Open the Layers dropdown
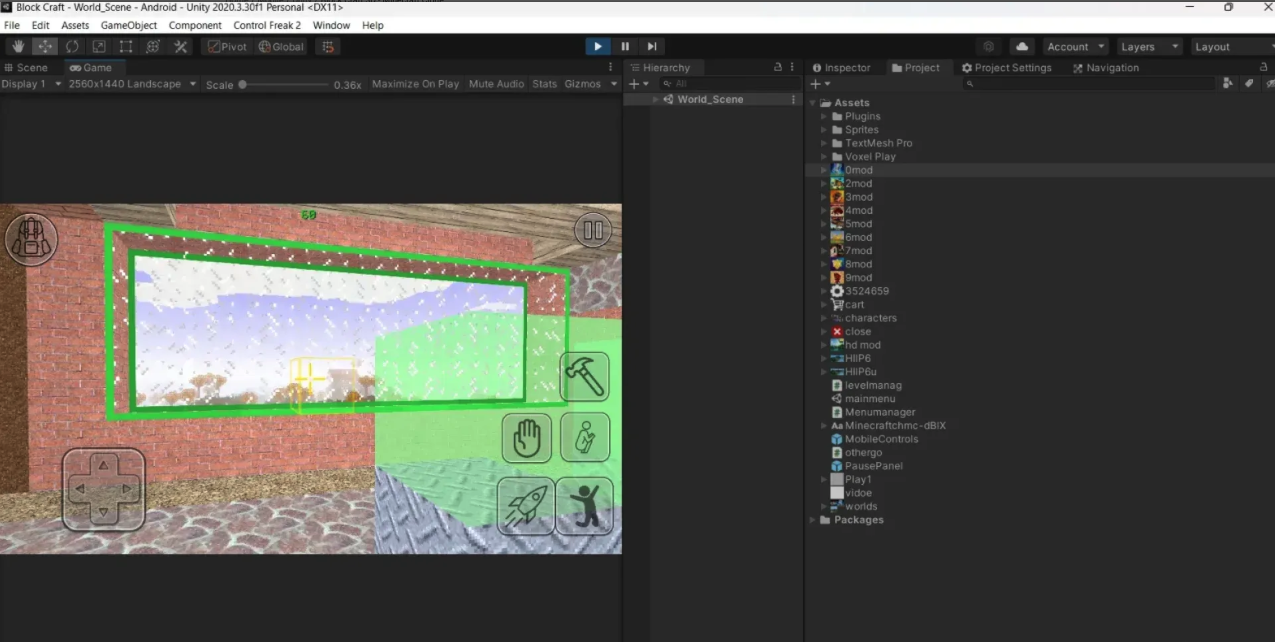This screenshot has height=642, width=1275. click(x=1149, y=46)
